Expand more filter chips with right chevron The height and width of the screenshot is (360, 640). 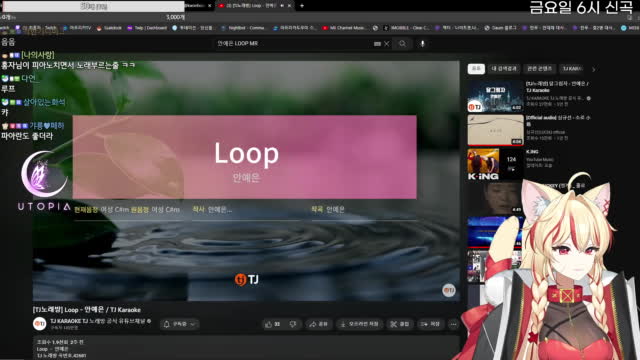point(593,69)
